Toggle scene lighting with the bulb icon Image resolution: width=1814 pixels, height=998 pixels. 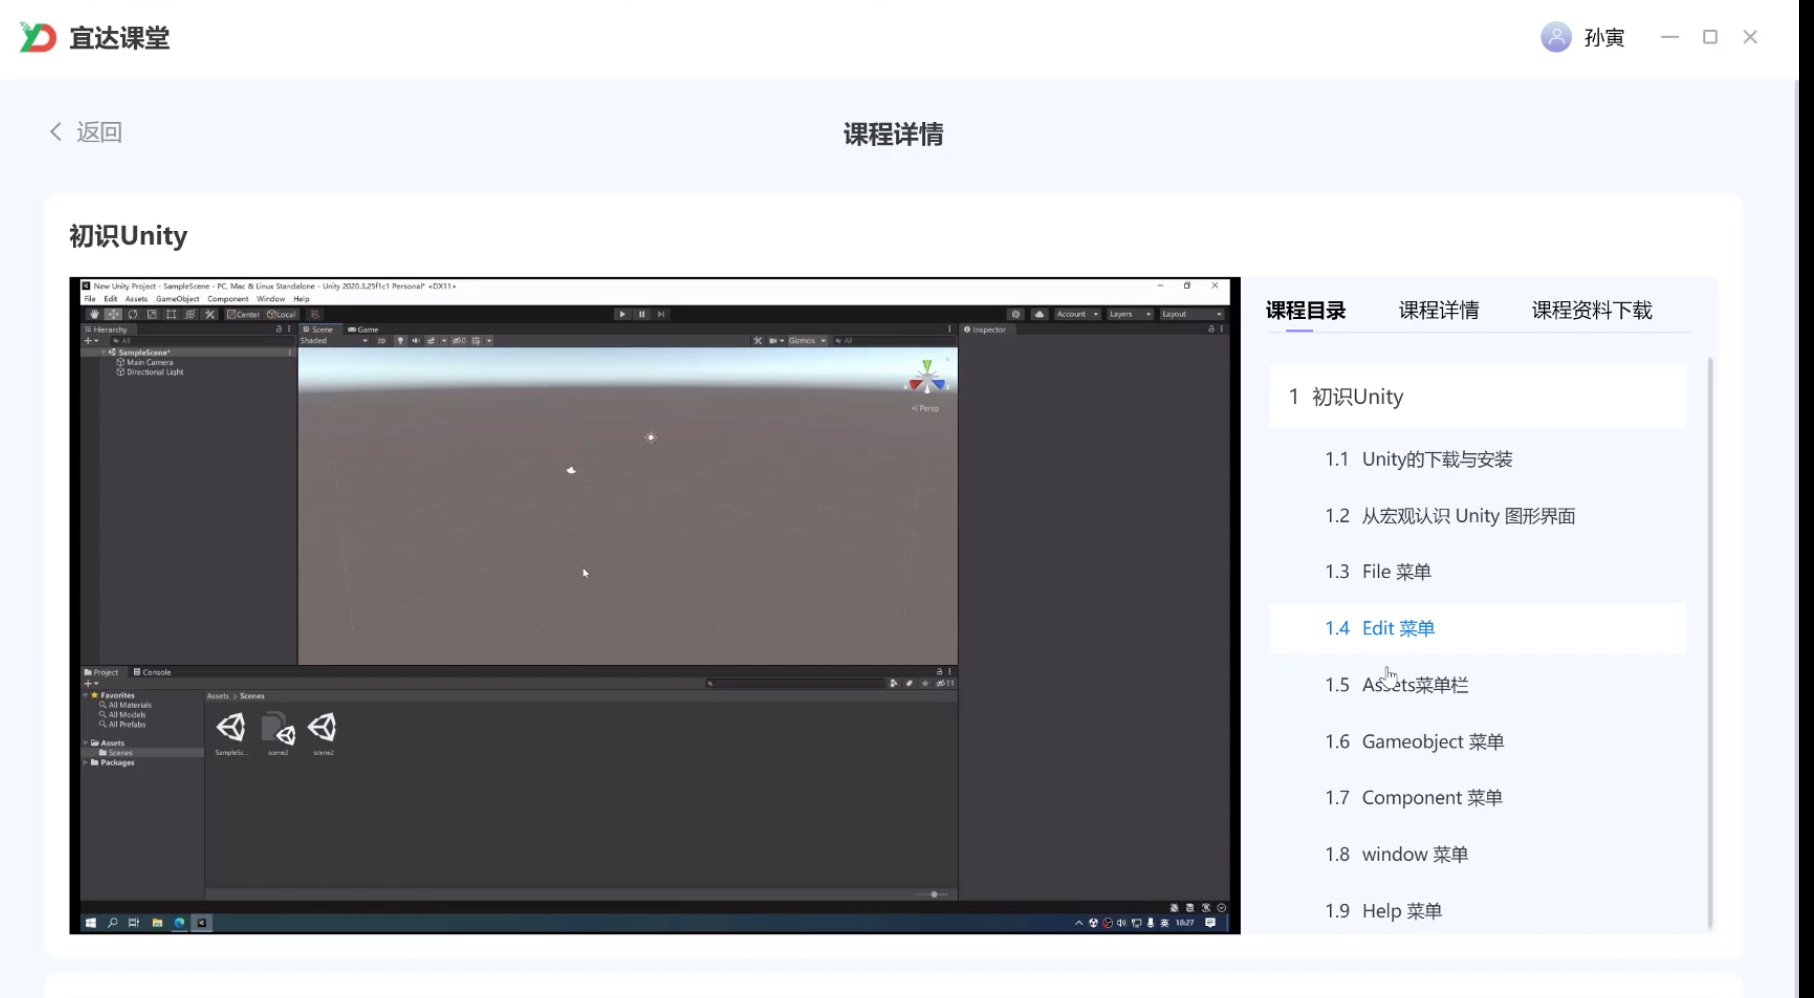400,341
